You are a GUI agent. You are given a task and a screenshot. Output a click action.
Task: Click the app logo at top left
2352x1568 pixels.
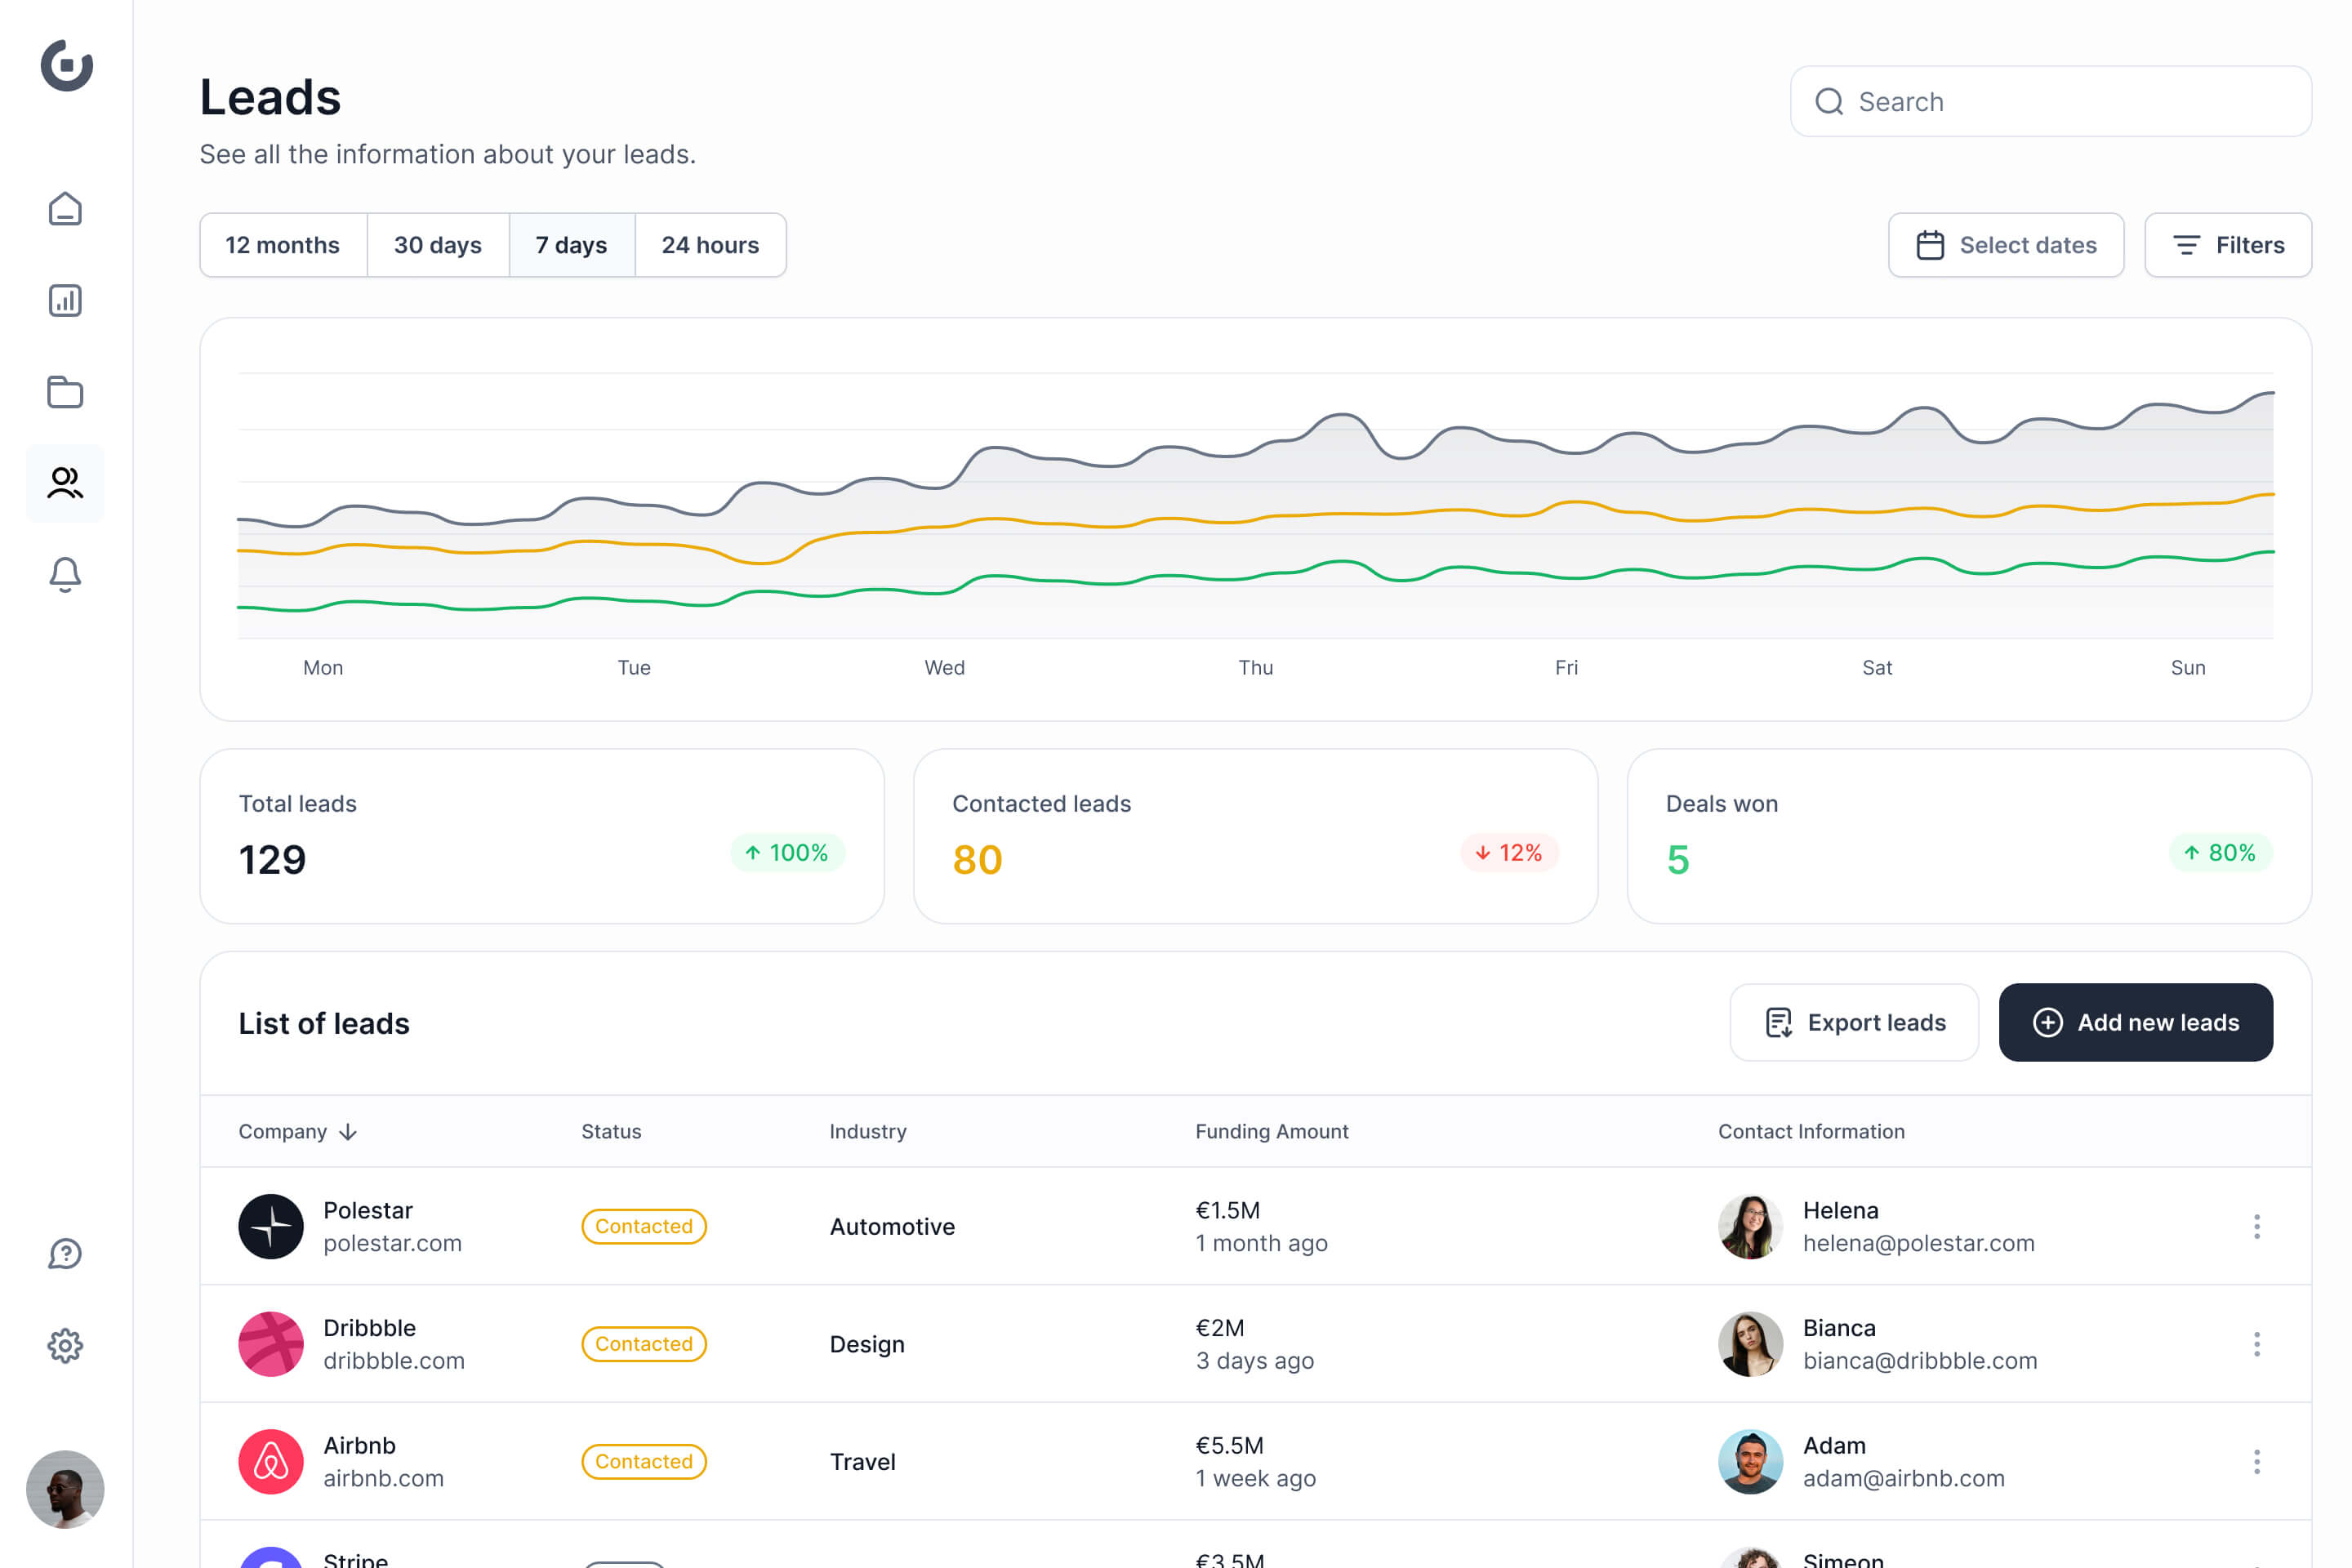[x=66, y=66]
